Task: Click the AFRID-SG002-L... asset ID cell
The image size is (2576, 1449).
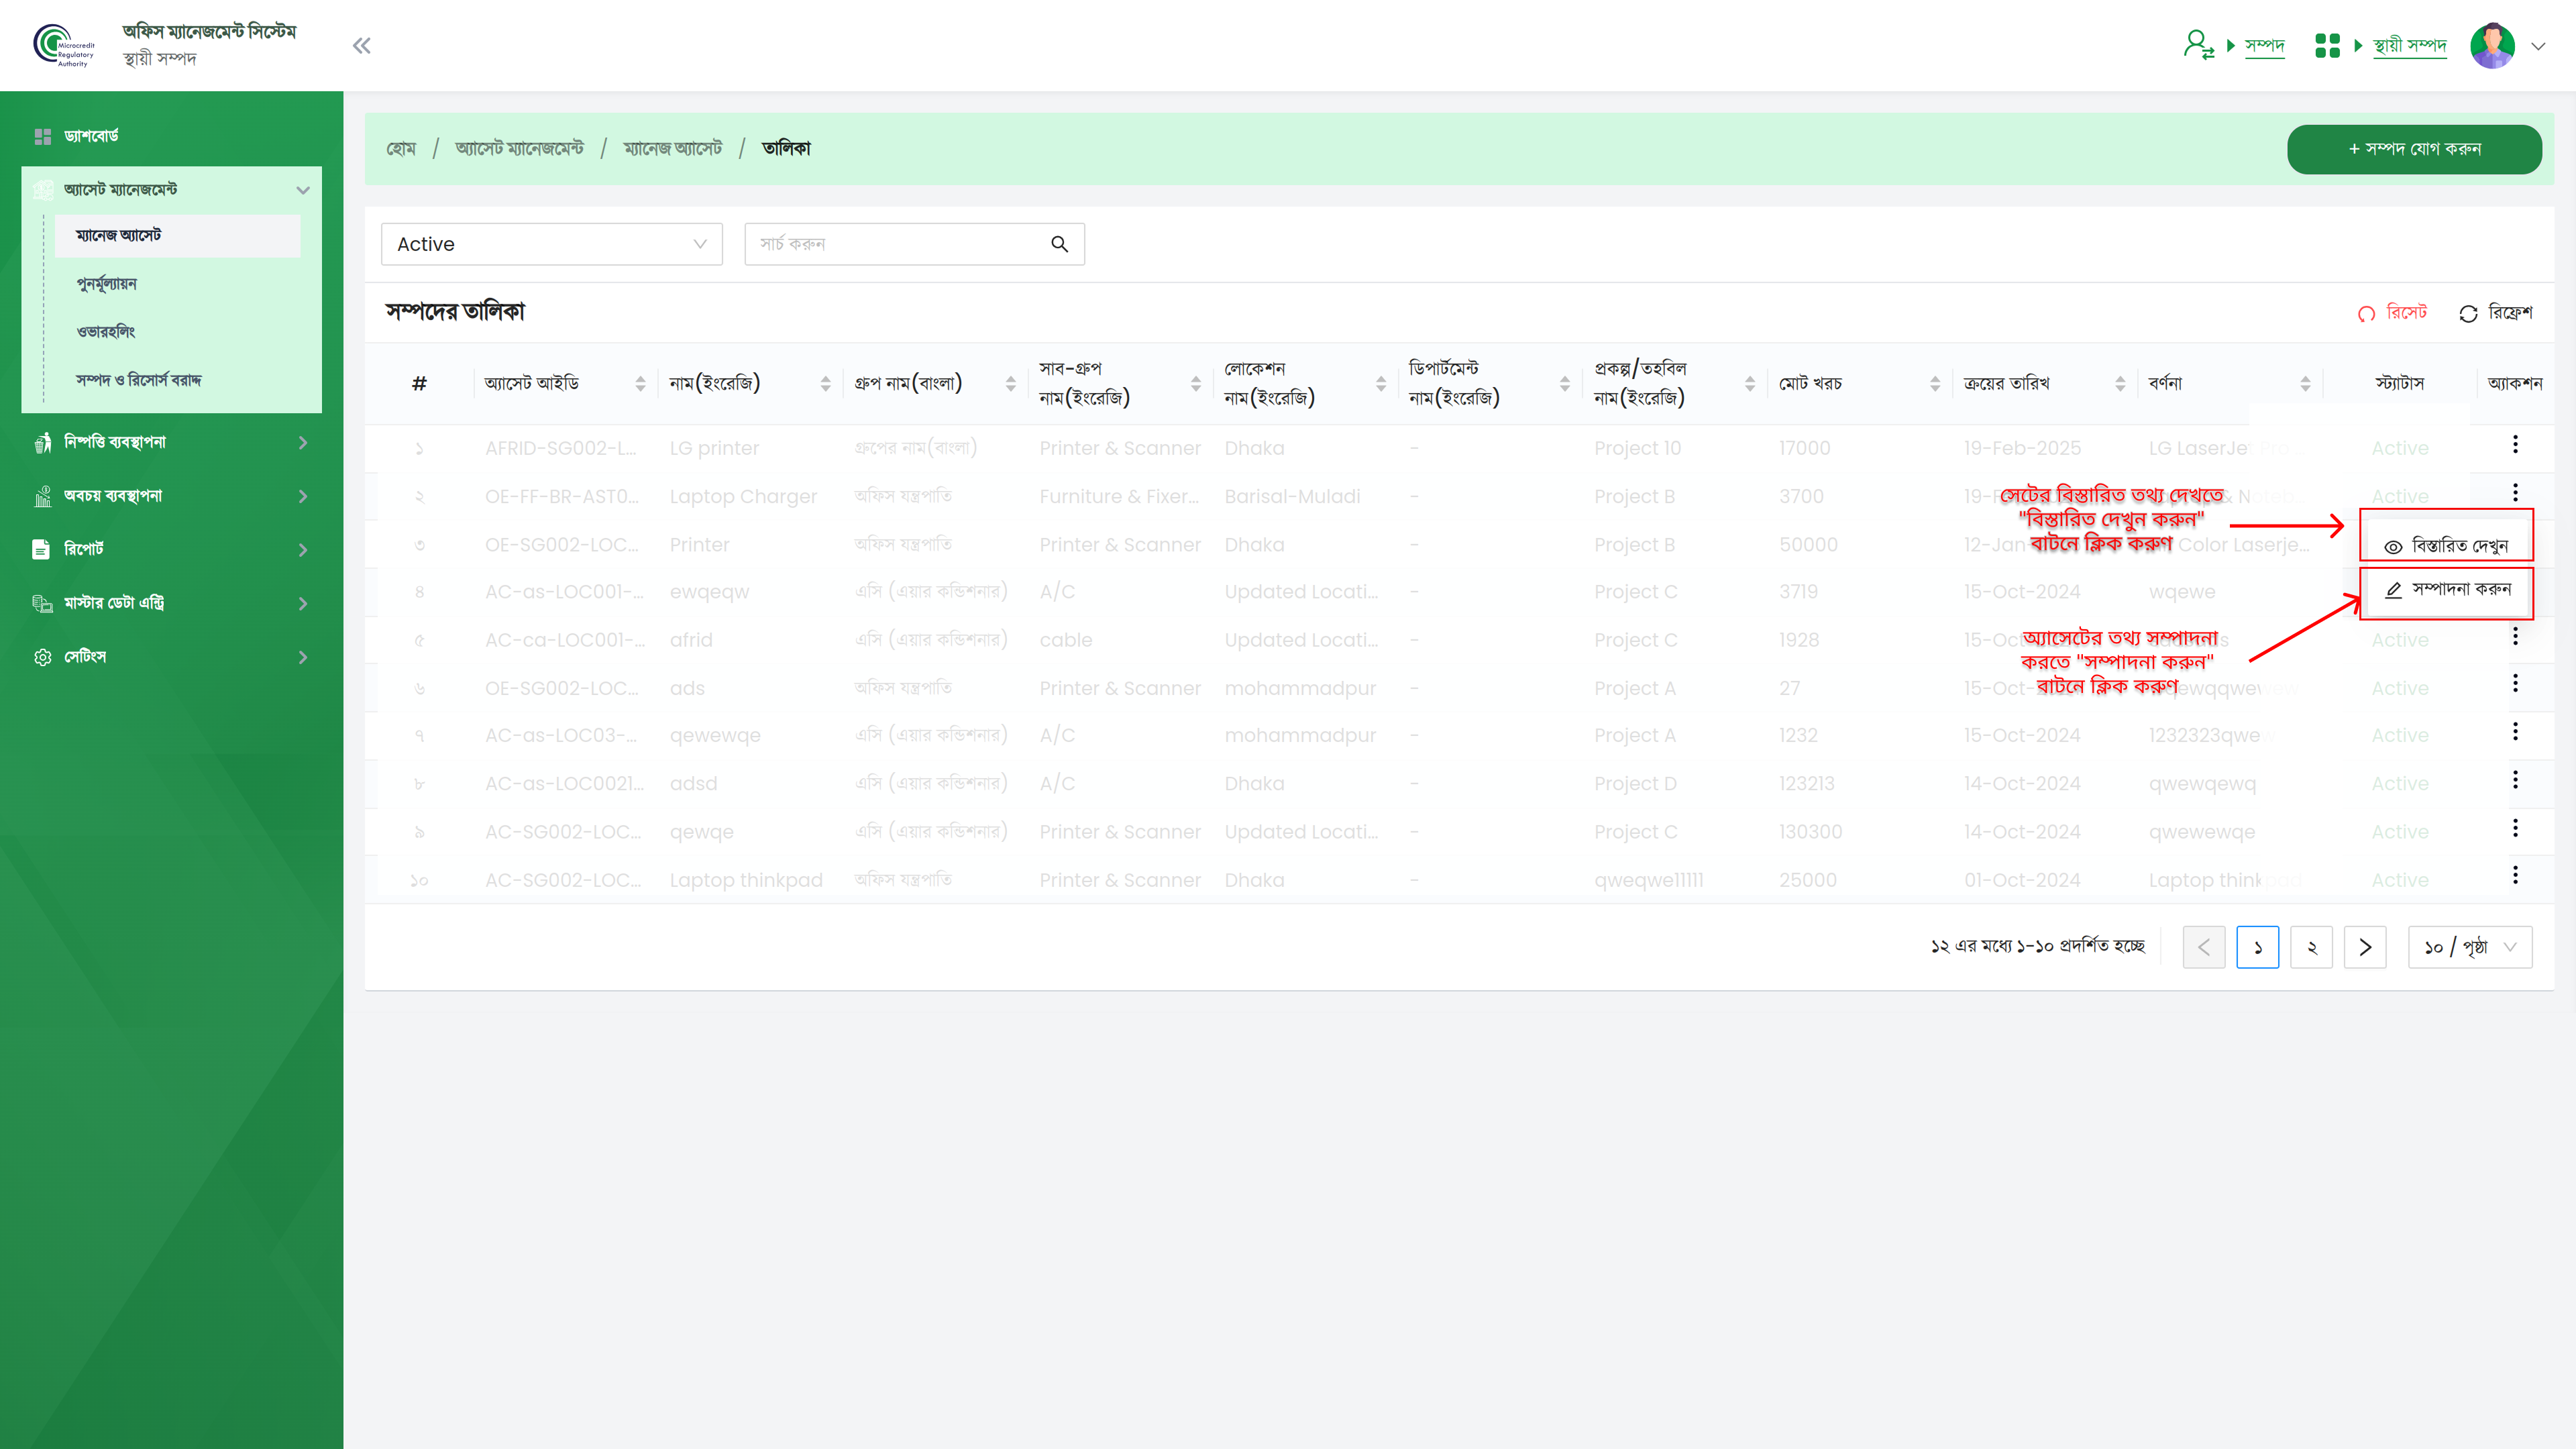Action: (x=560, y=448)
